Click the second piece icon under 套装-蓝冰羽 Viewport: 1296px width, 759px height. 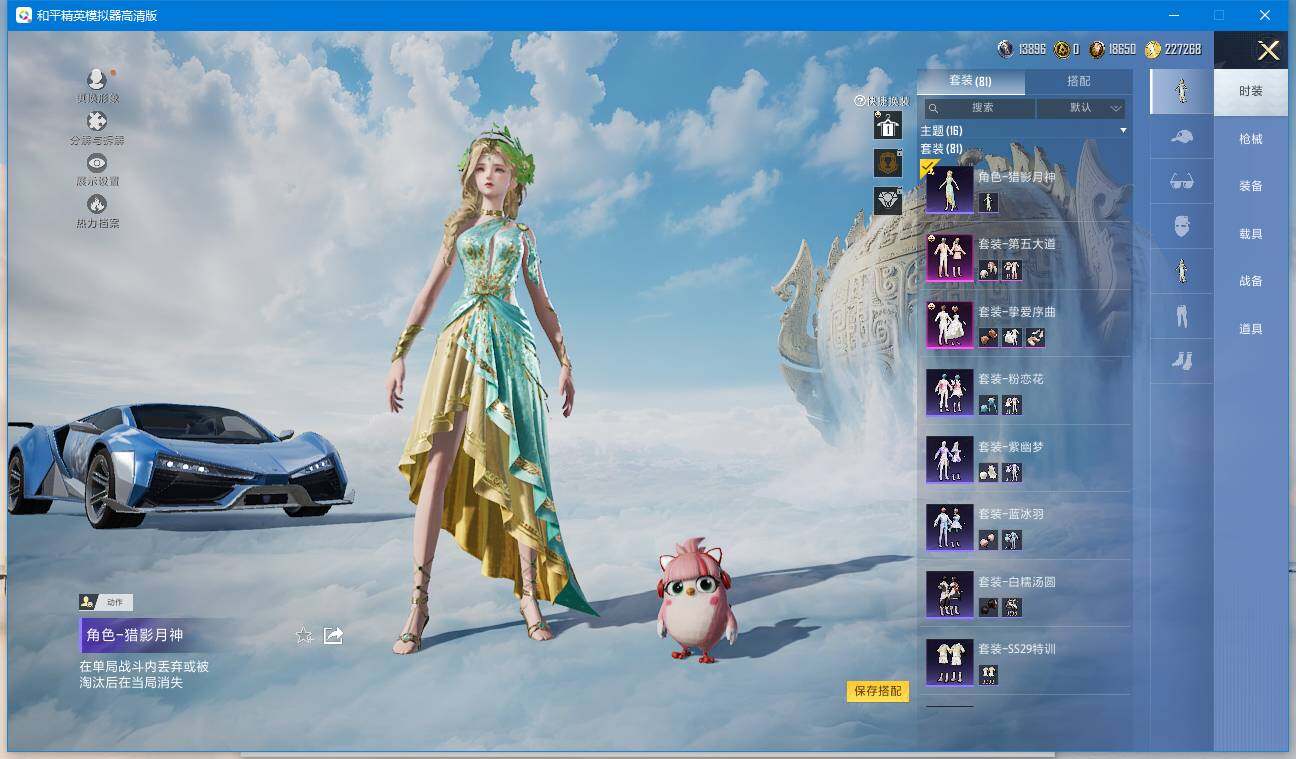pos(1012,540)
